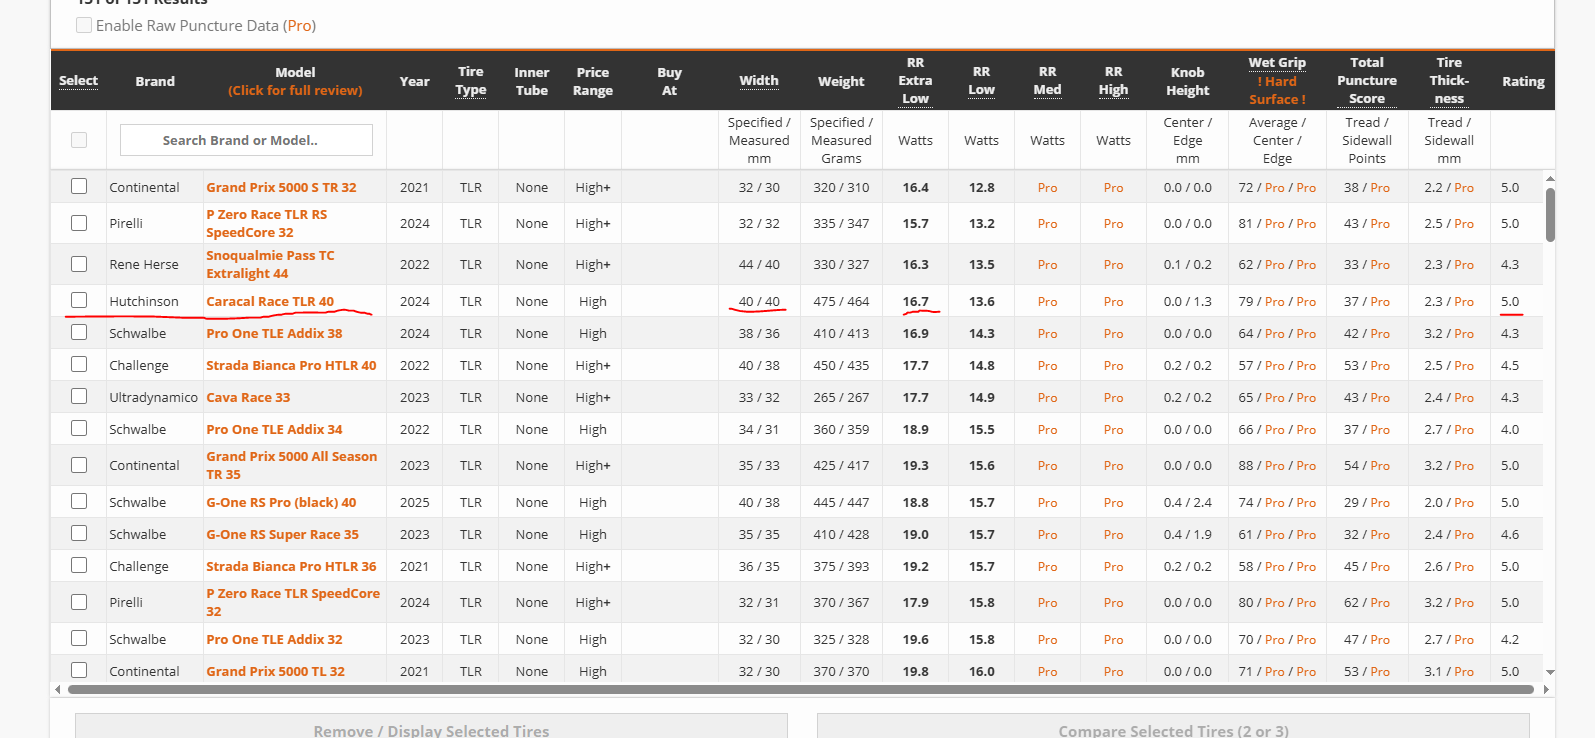
Task: Open the RR High Pro link in the Rene Herse row
Action: tap(1113, 264)
